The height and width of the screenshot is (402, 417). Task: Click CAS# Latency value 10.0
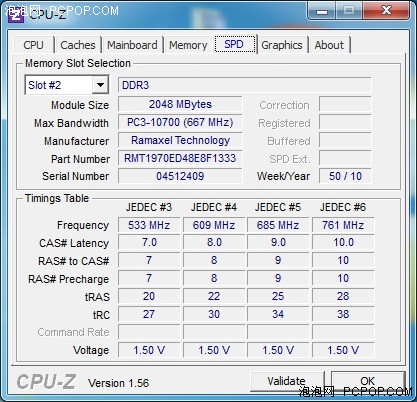(343, 242)
